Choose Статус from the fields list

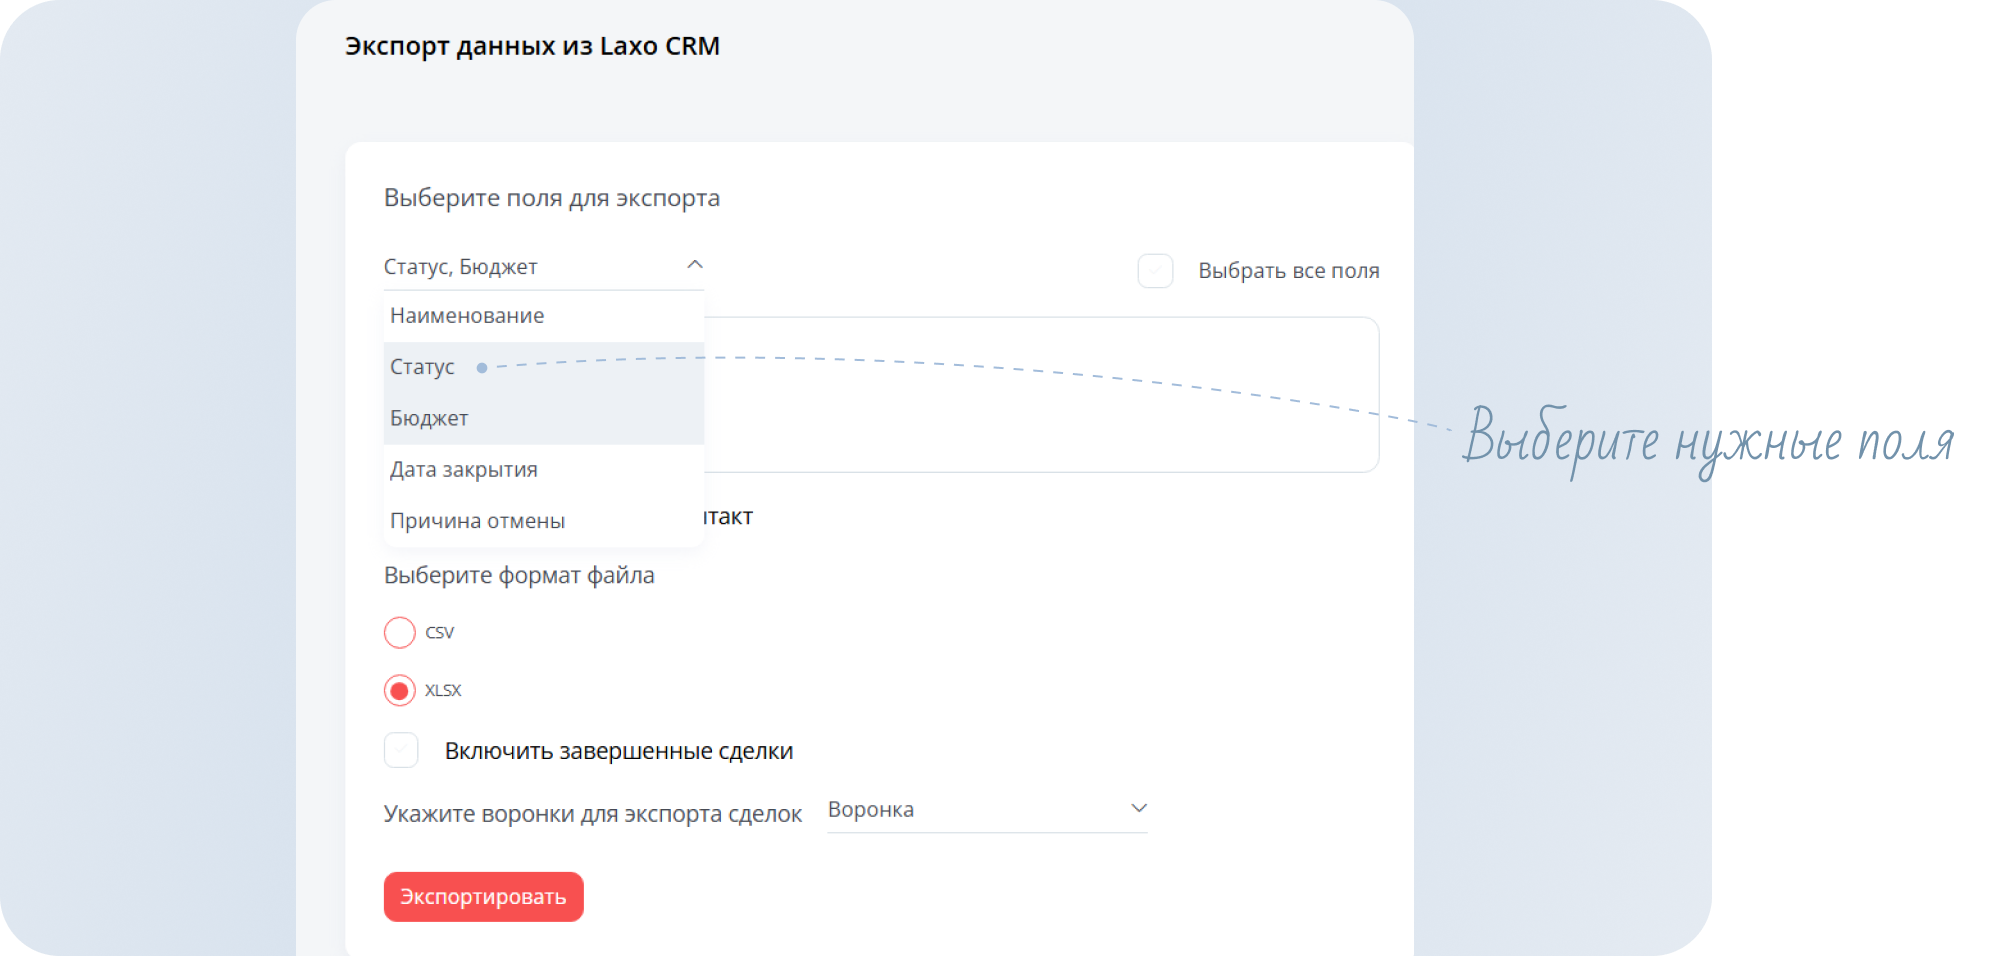(544, 367)
